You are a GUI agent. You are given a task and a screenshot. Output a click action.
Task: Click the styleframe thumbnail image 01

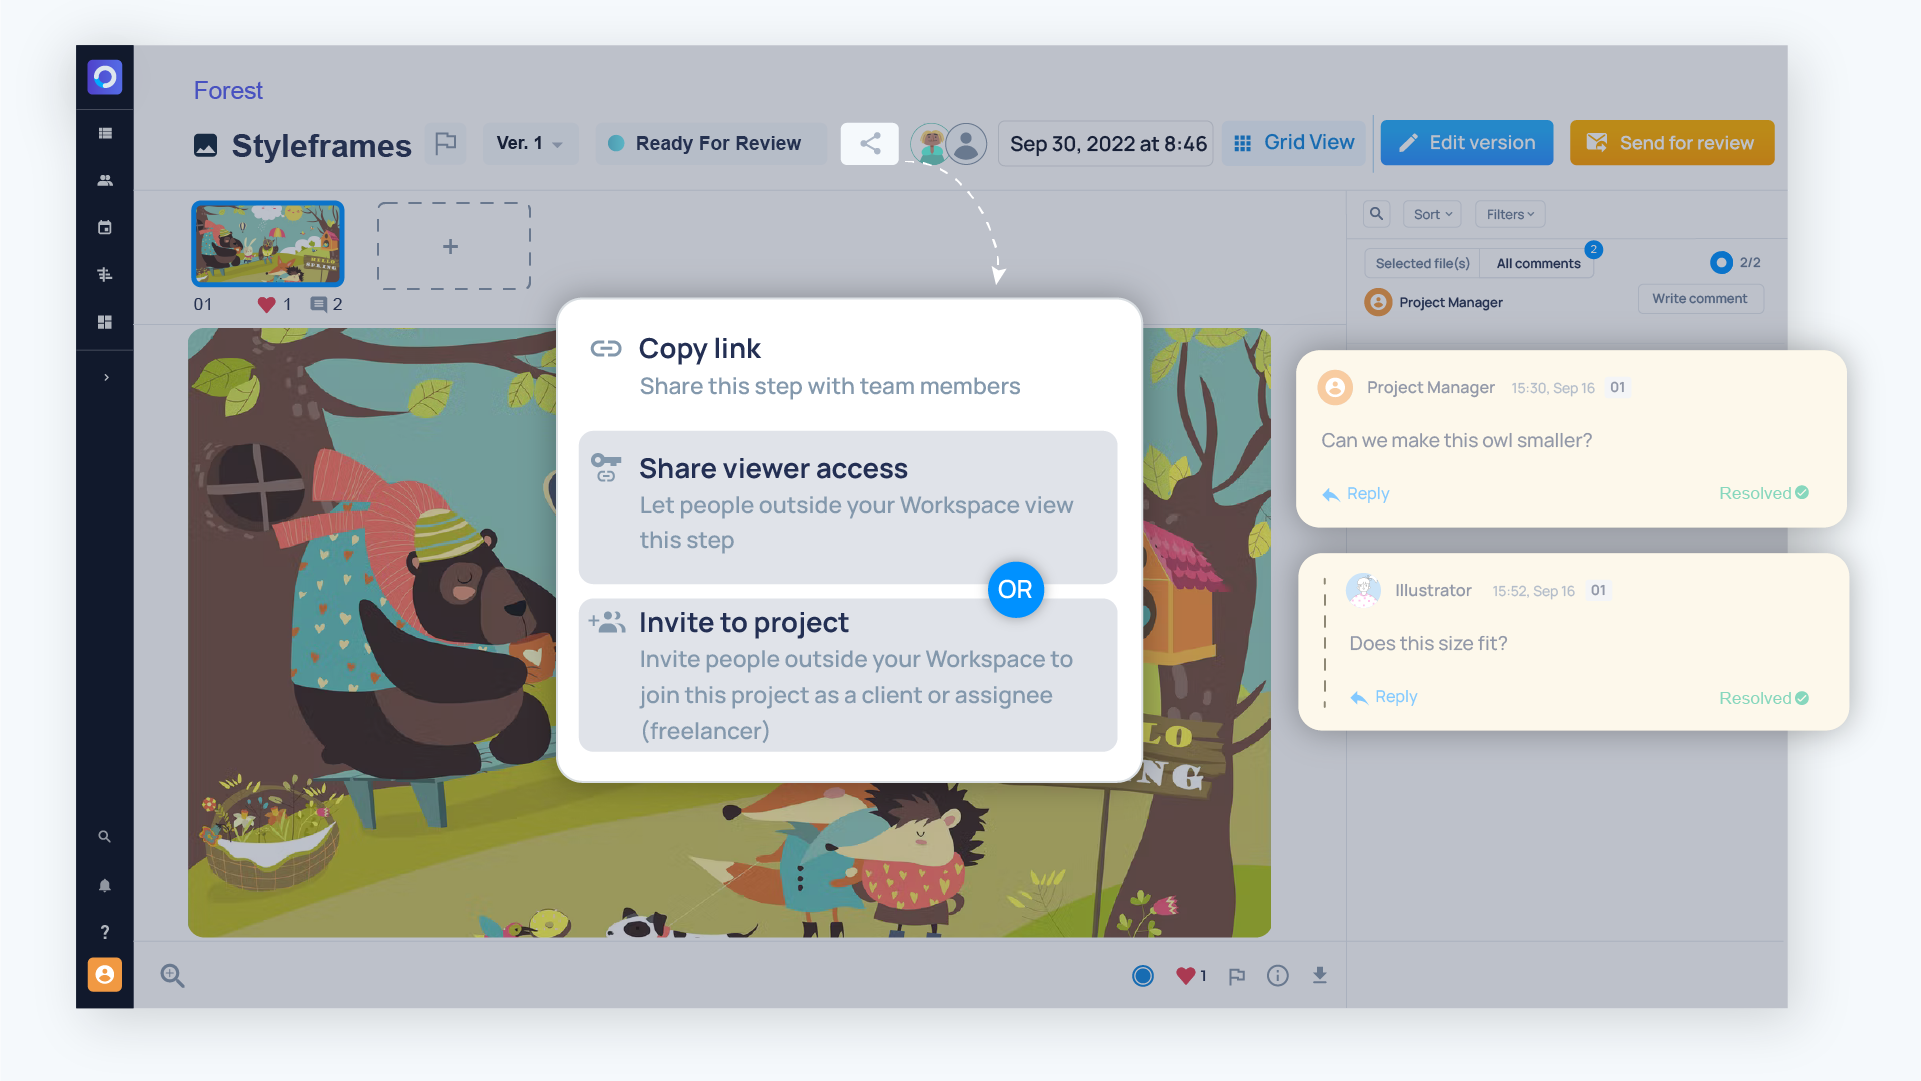[269, 244]
